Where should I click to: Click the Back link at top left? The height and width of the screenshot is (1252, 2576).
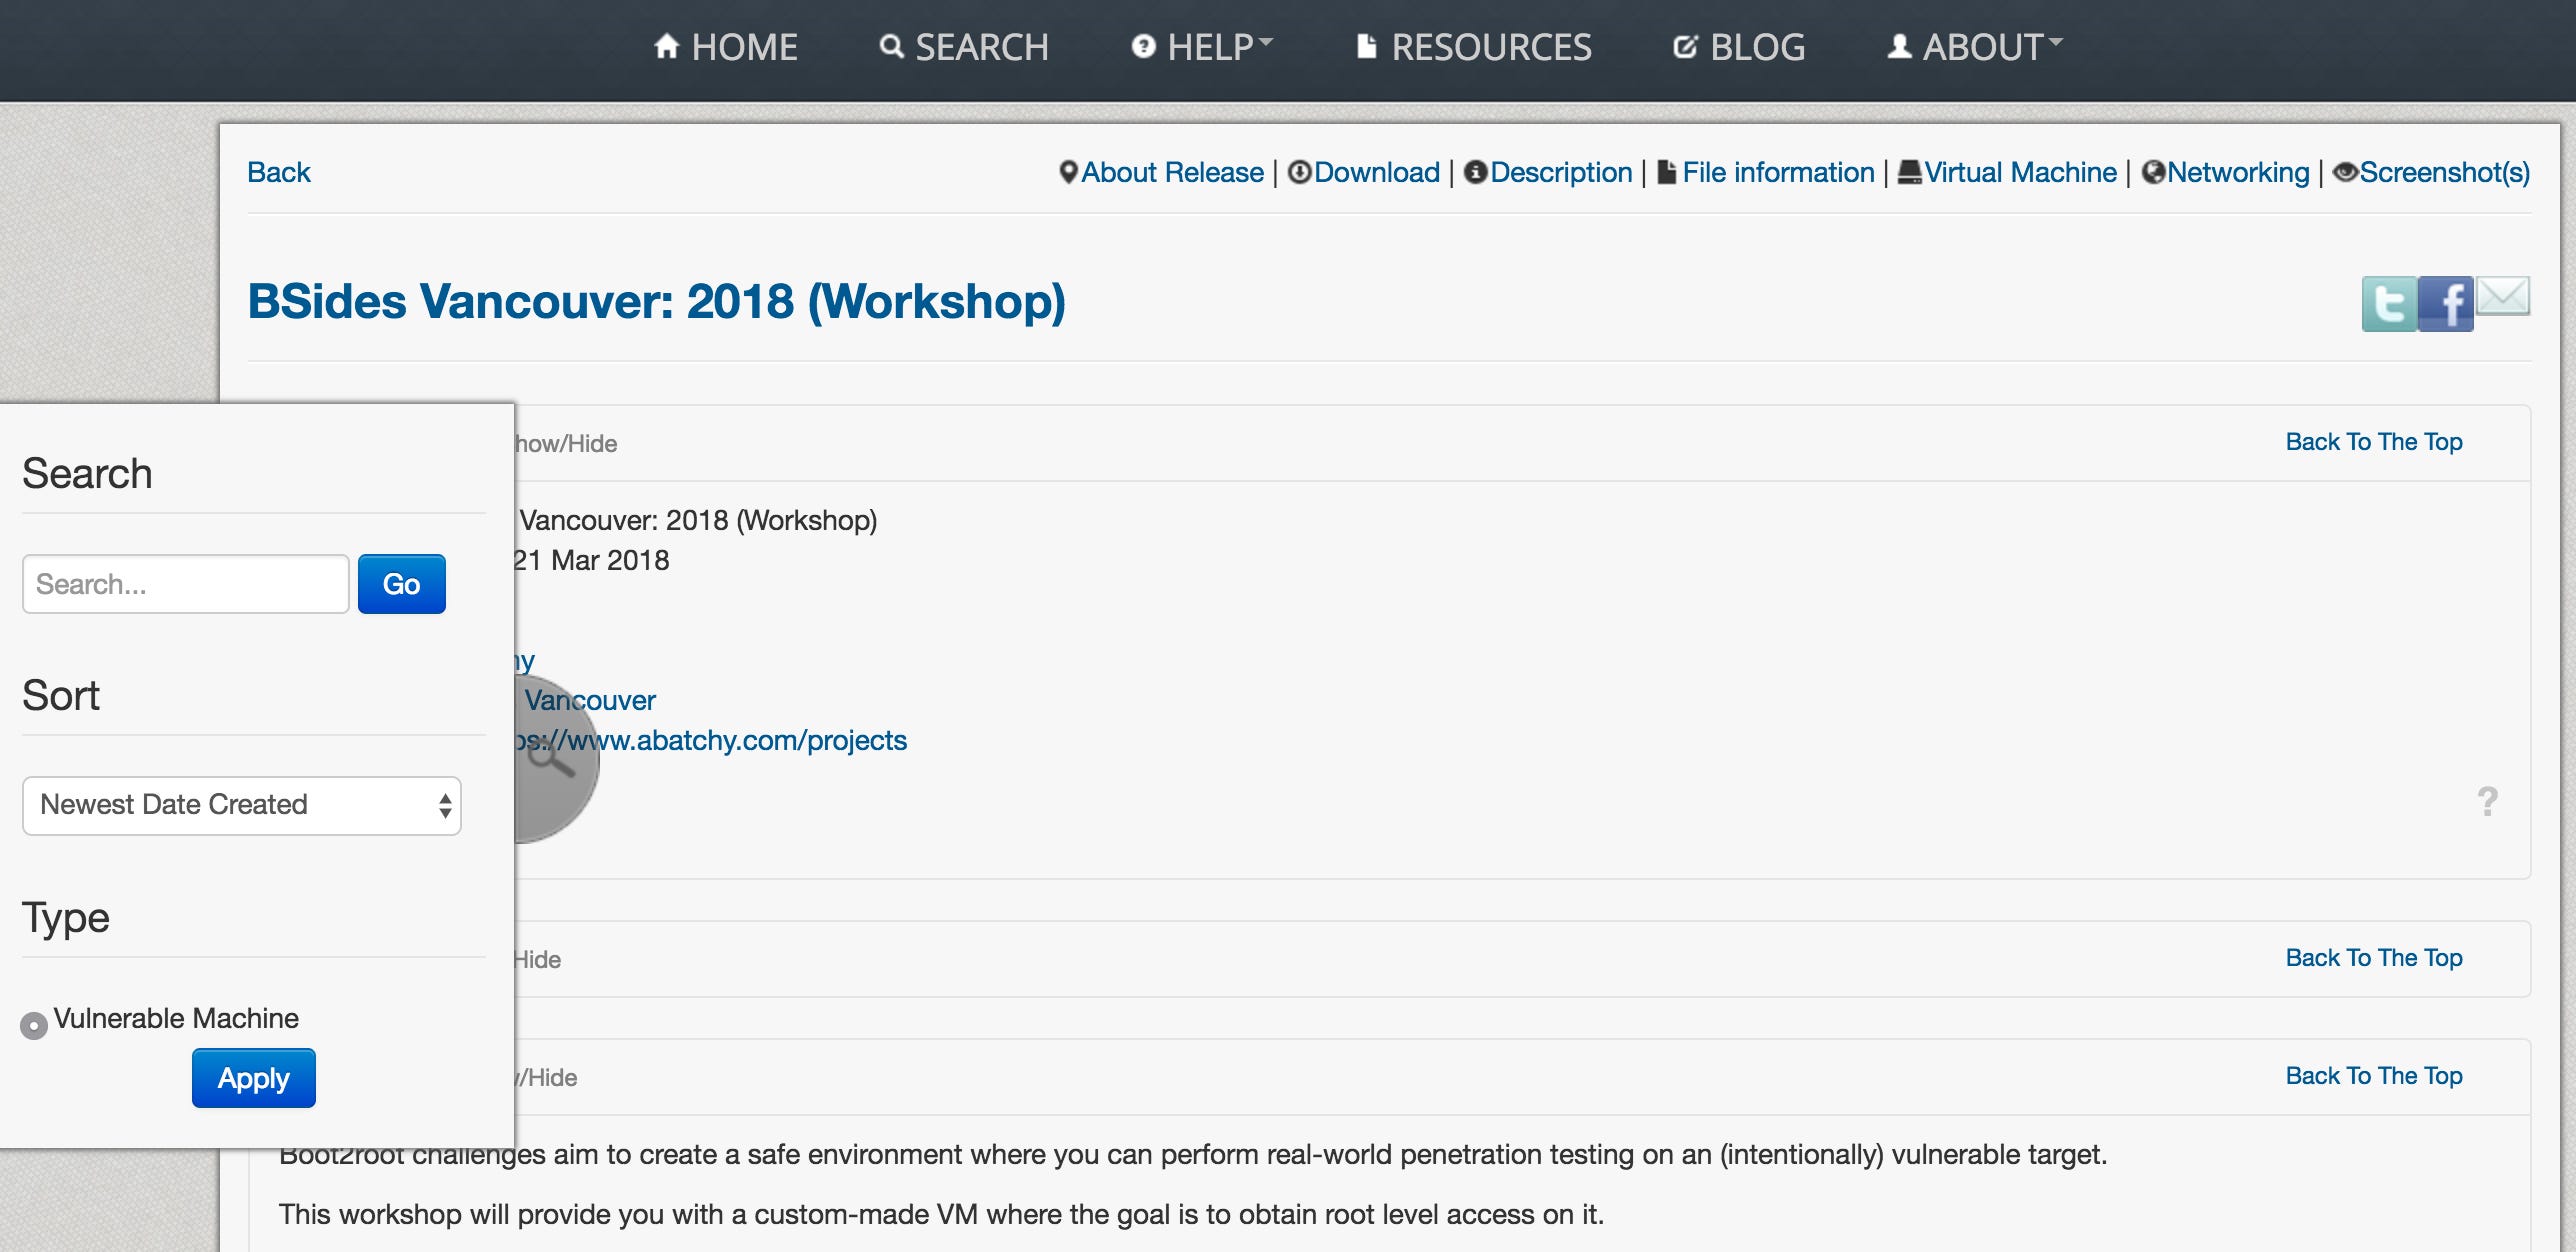click(x=278, y=172)
